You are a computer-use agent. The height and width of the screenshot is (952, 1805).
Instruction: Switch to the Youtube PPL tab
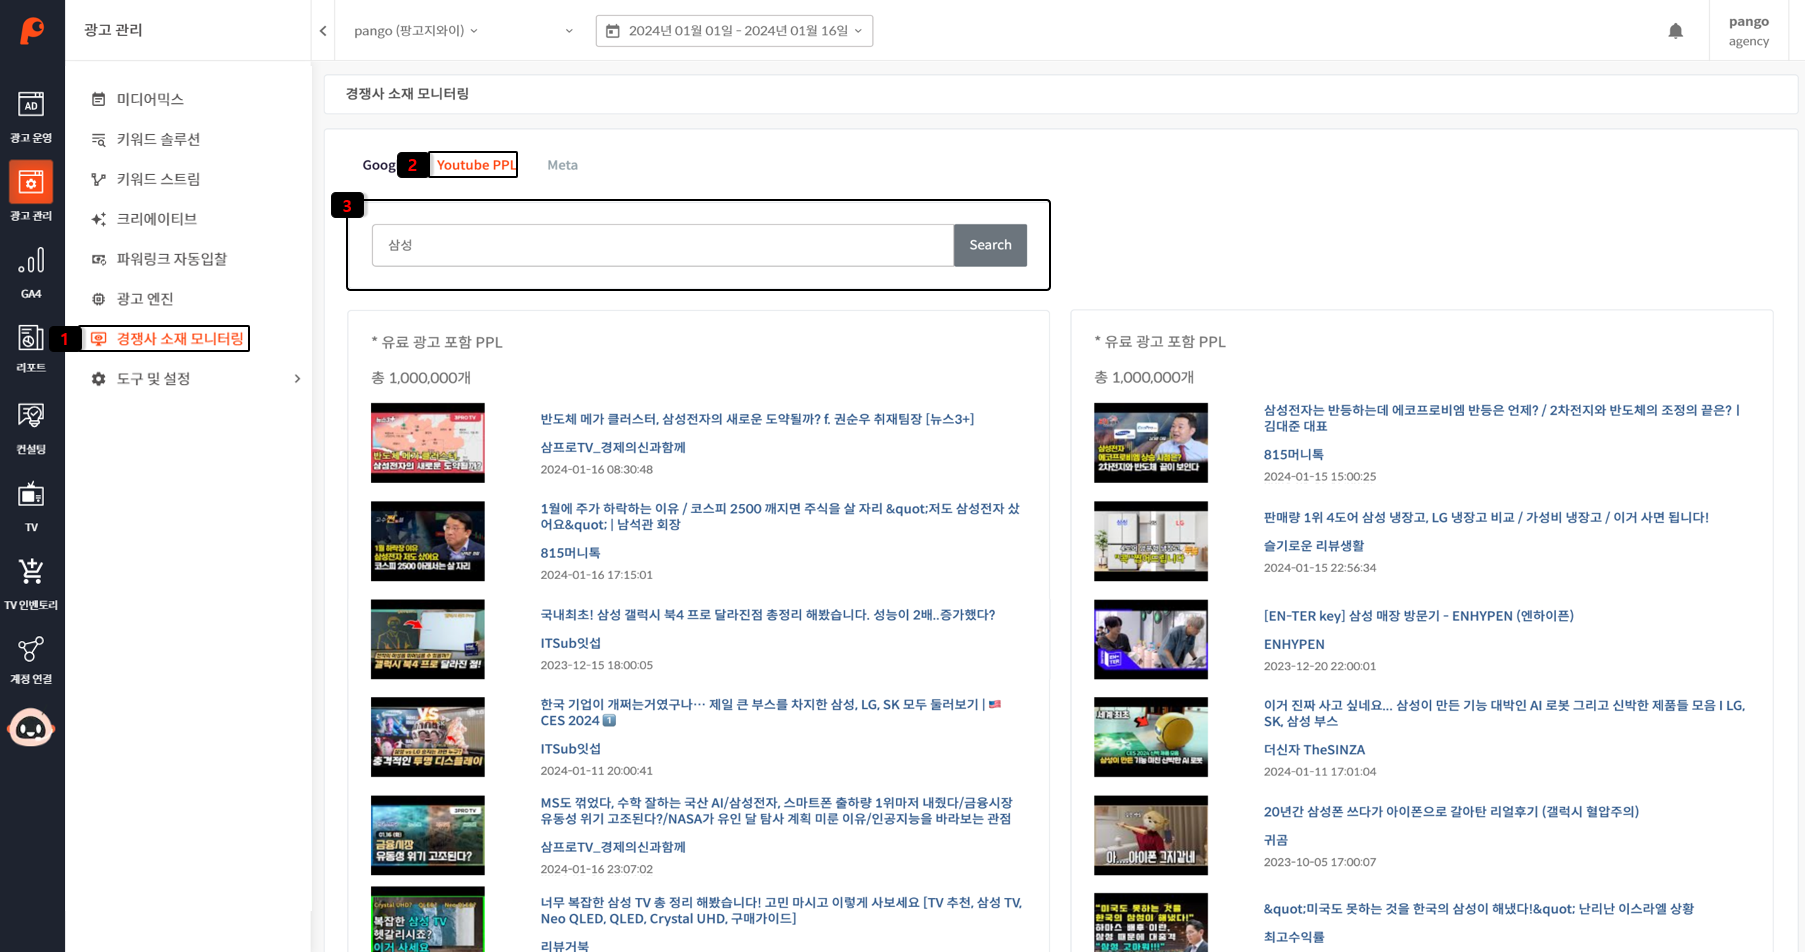click(476, 165)
